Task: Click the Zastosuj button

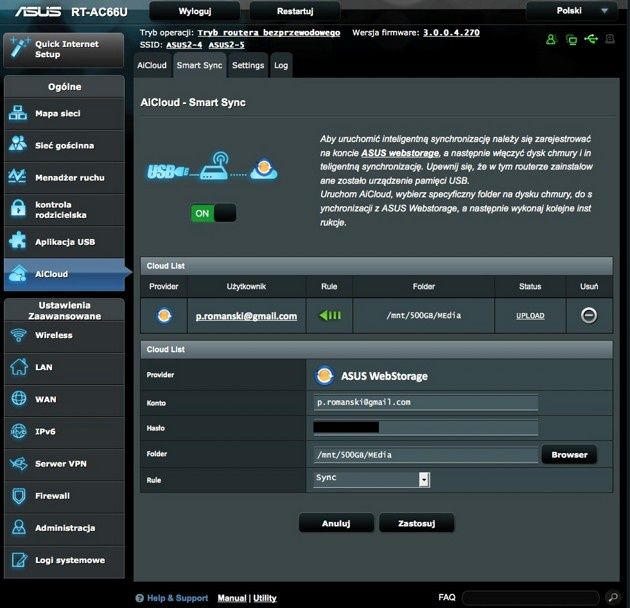Action: 417,523
